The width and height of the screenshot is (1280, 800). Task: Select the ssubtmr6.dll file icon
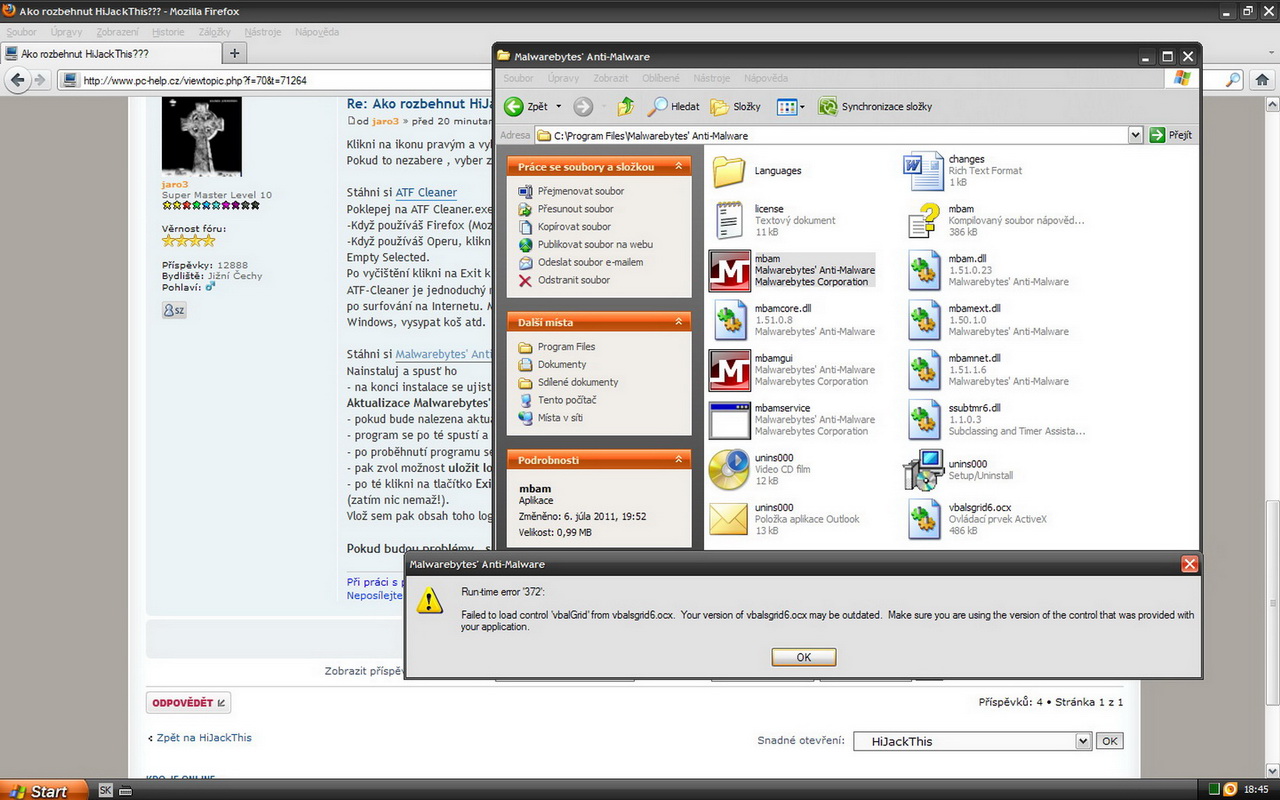click(x=923, y=420)
